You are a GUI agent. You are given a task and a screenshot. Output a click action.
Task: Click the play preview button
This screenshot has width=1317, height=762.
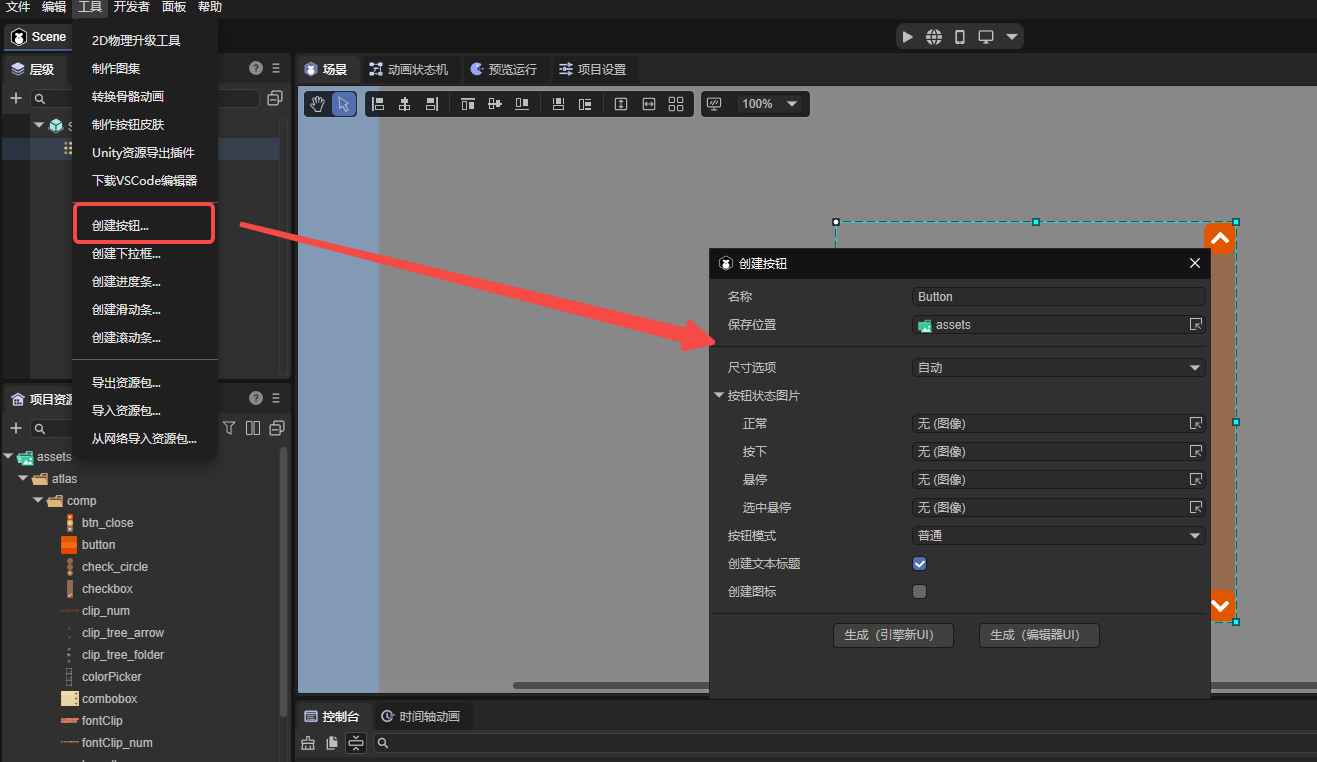pyautogui.click(x=908, y=37)
